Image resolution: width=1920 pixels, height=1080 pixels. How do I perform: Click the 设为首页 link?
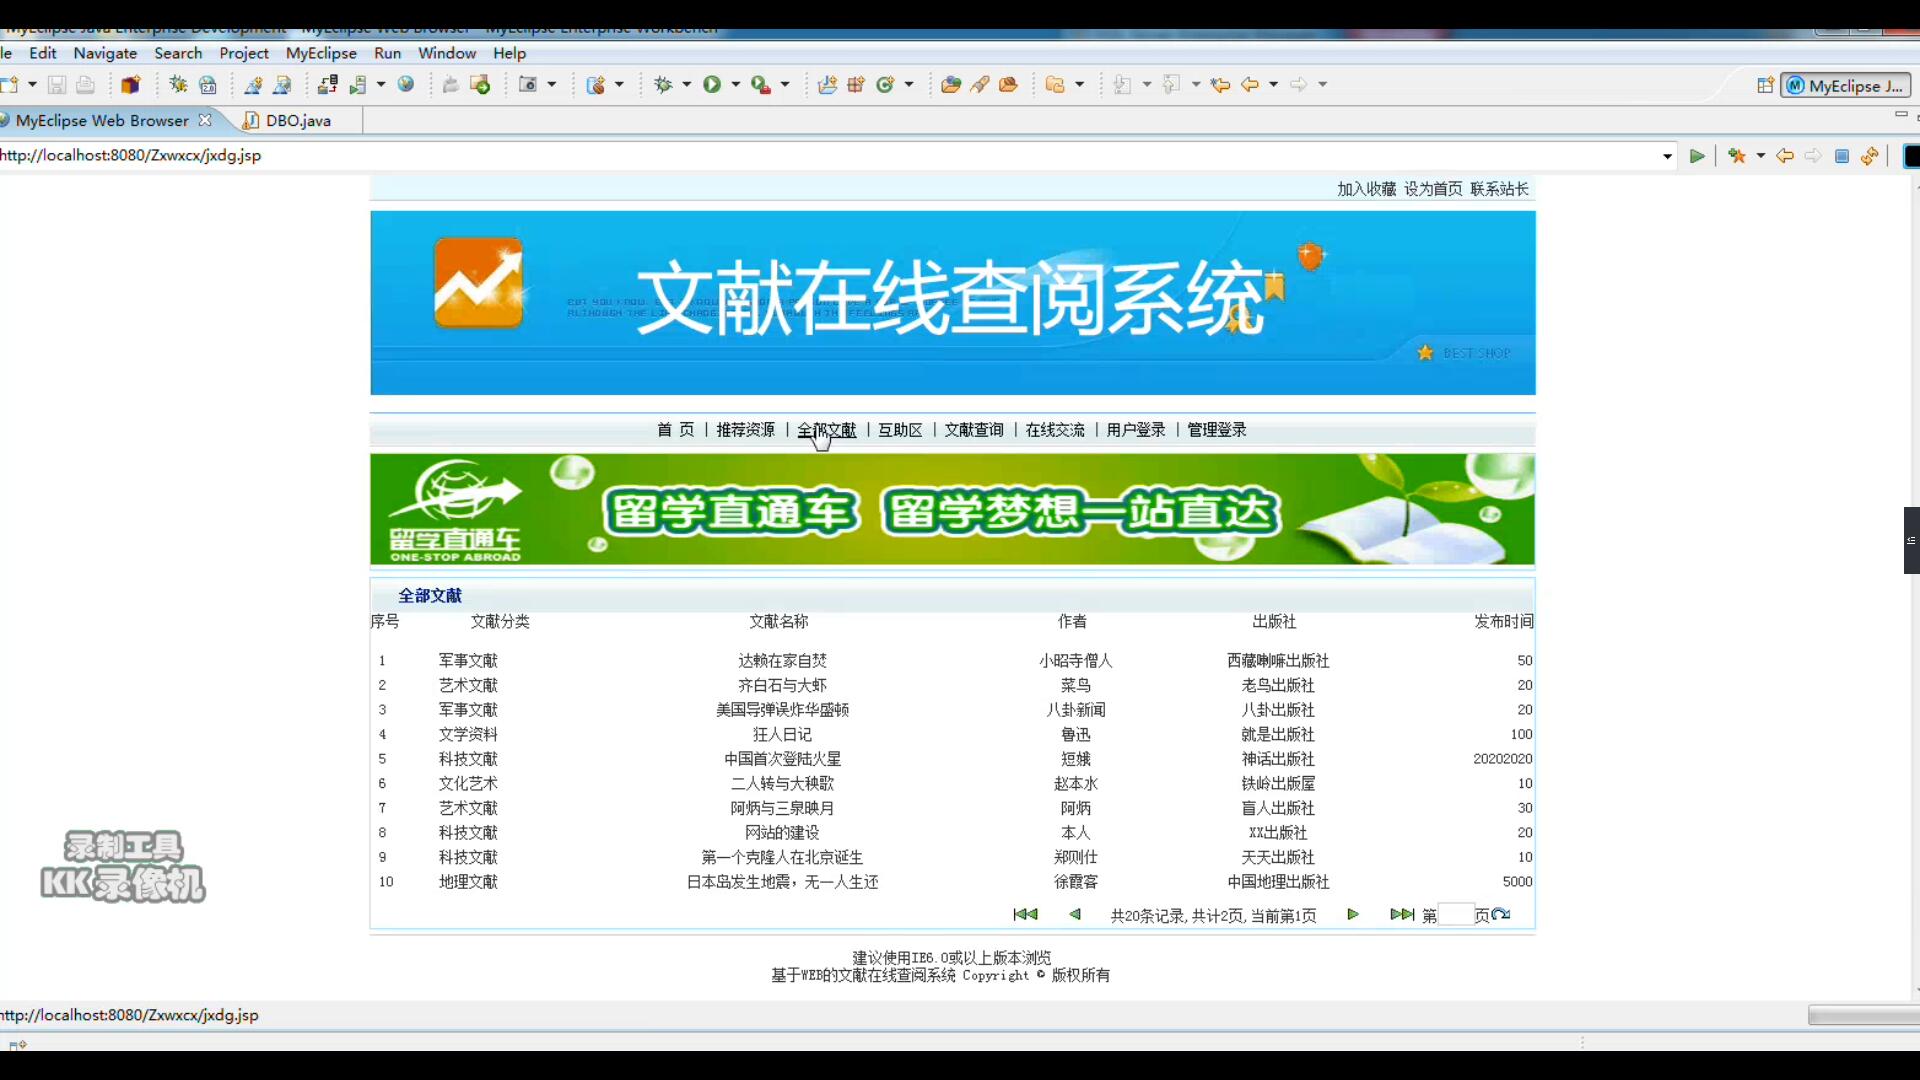tap(1433, 189)
